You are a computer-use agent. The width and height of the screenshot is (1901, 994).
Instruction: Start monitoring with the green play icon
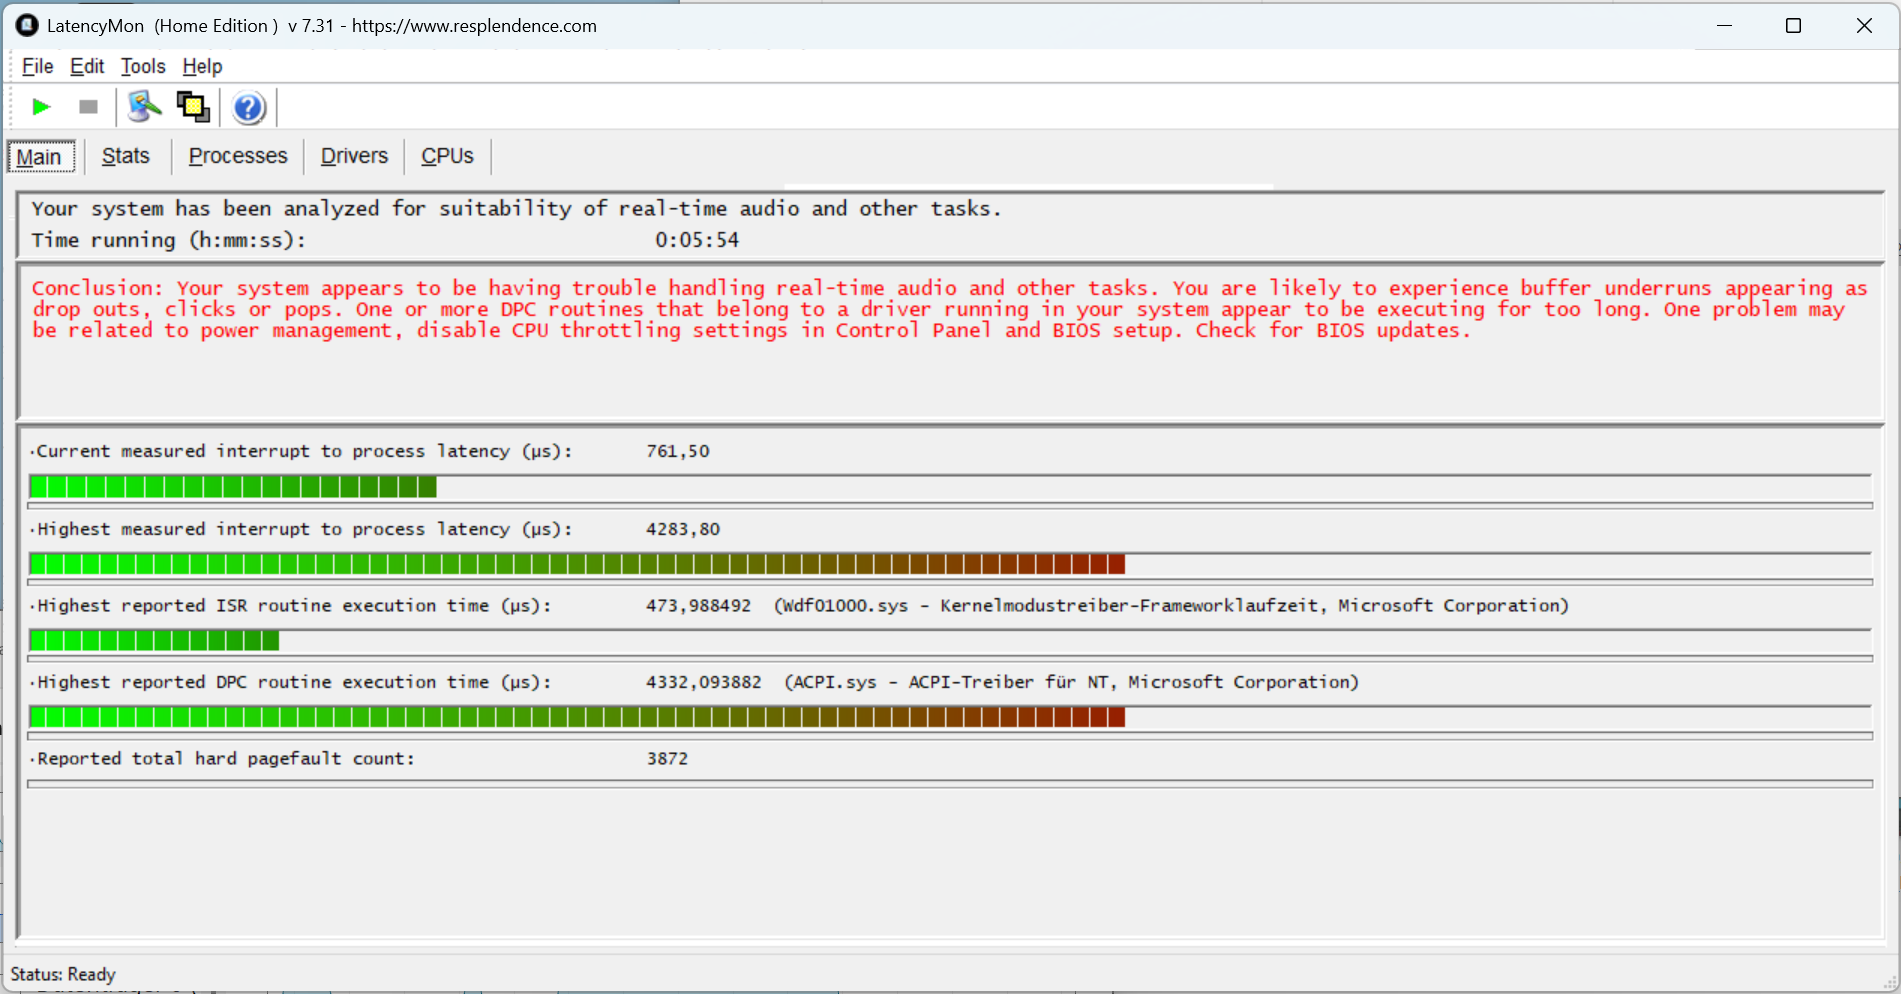pyautogui.click(x=41, y=107)
